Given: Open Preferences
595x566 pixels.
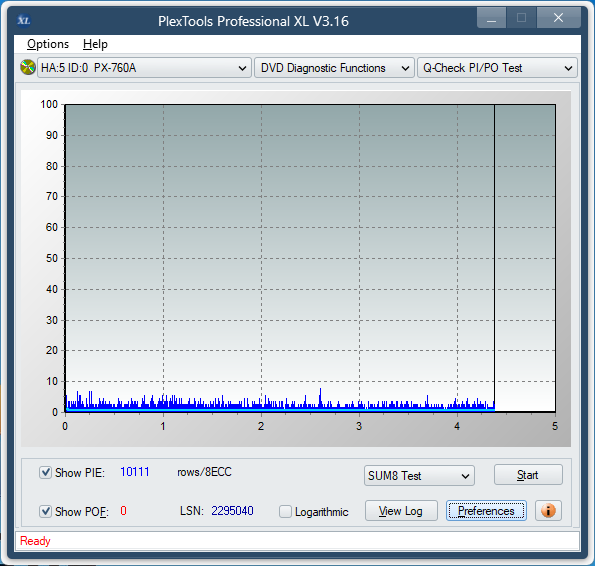Looking at the screenshot, I should 486,511.
